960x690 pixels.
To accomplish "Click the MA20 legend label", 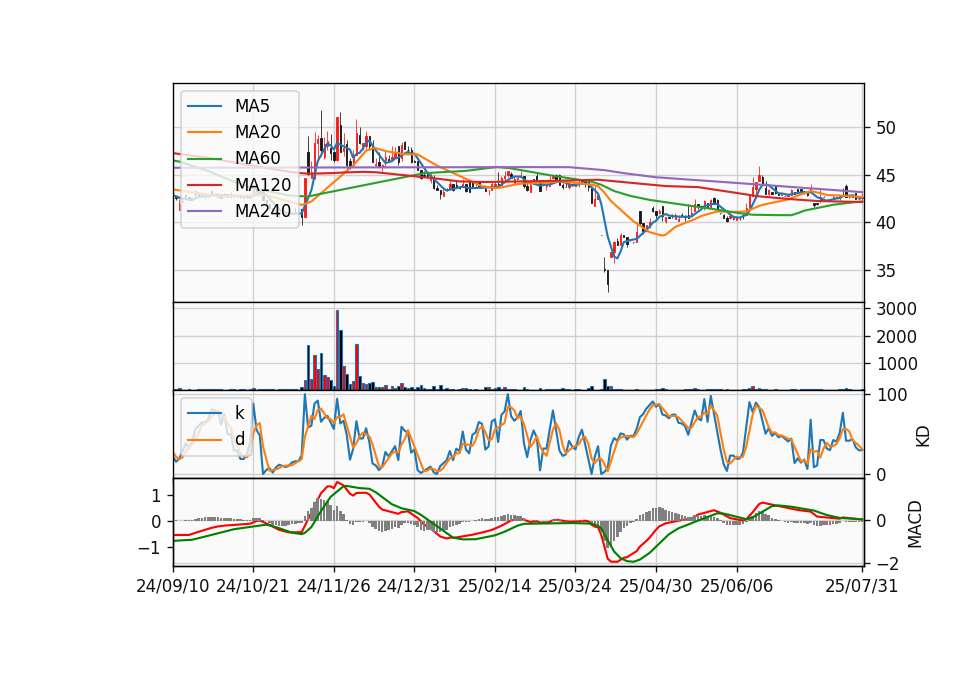I will [257, 132].
